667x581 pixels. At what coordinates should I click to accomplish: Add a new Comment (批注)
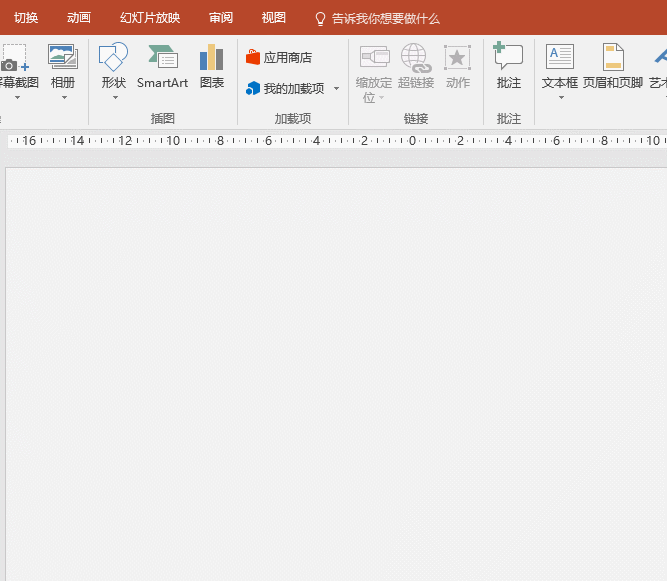pos(508,58)
